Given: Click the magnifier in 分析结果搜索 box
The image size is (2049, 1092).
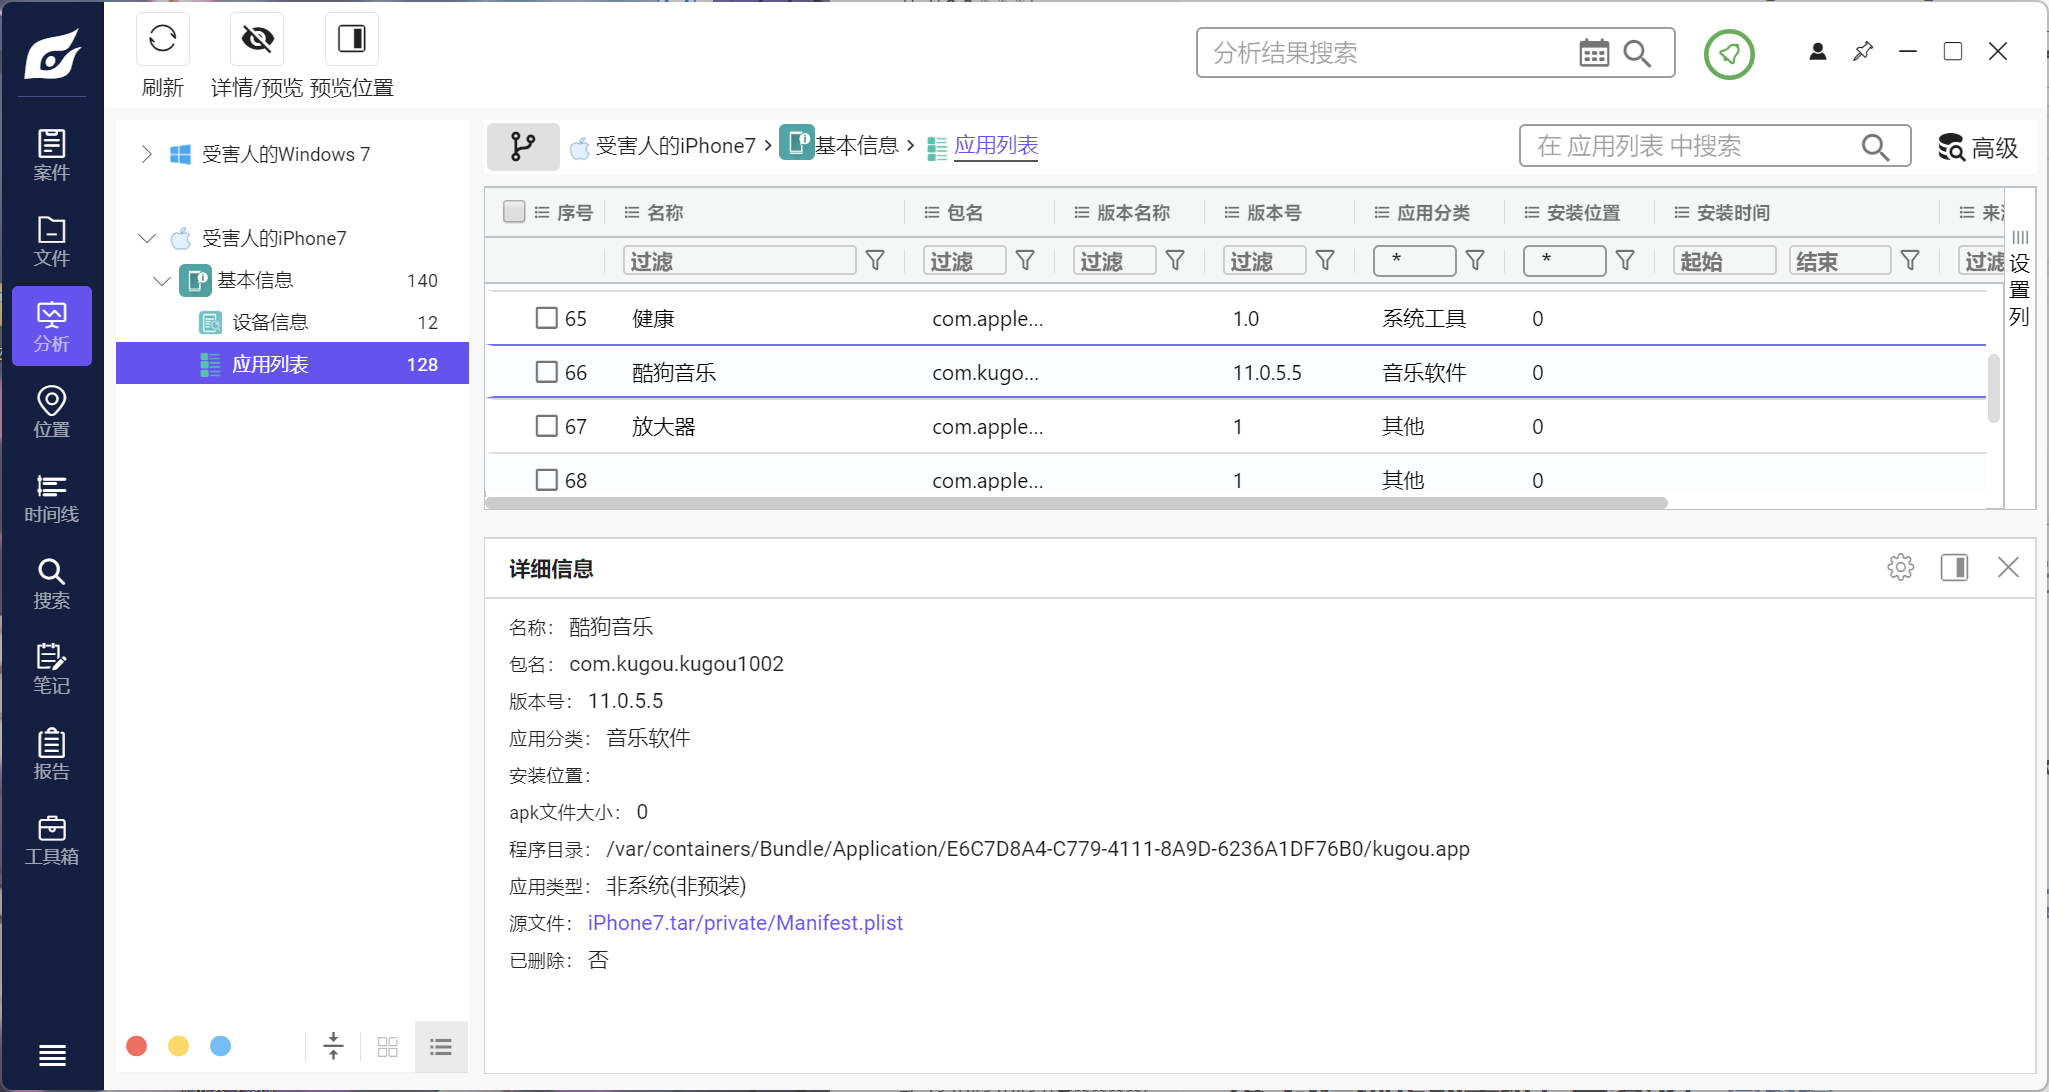Looking at the screenshot, I should pyautogui.click(x=1637, y=53).
